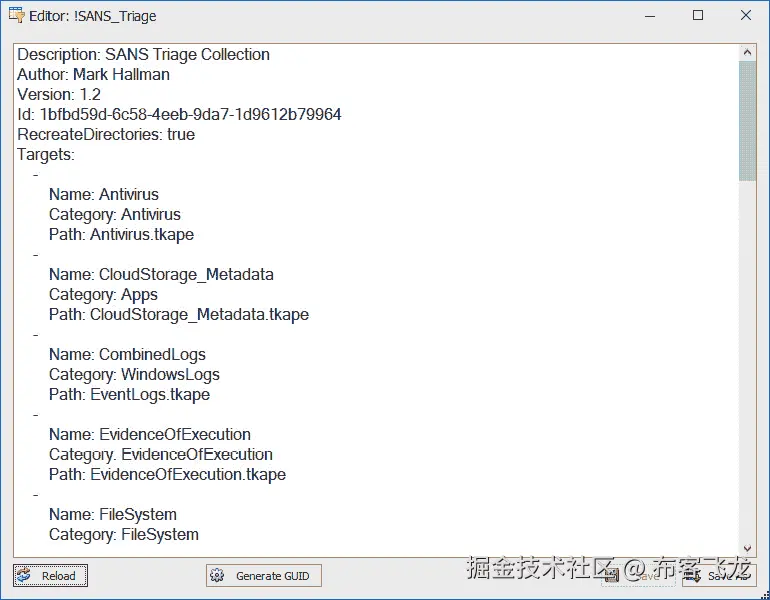Viewport: 770px width, 600px height.
Task: Click the line 'Author: Mark Hallman'
Action: (93, 75)
